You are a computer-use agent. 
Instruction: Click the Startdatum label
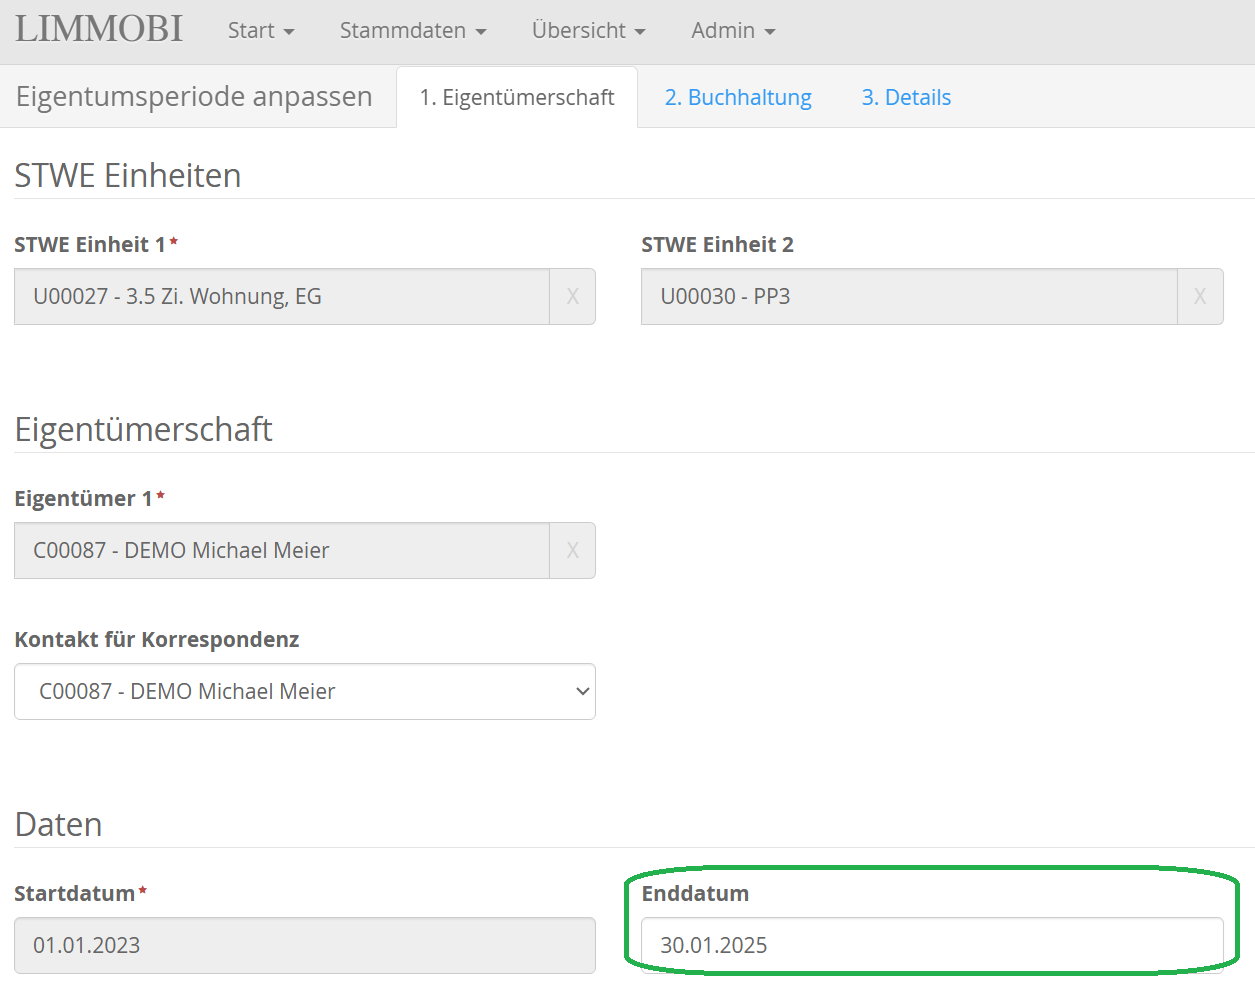[x=75, y=894]
